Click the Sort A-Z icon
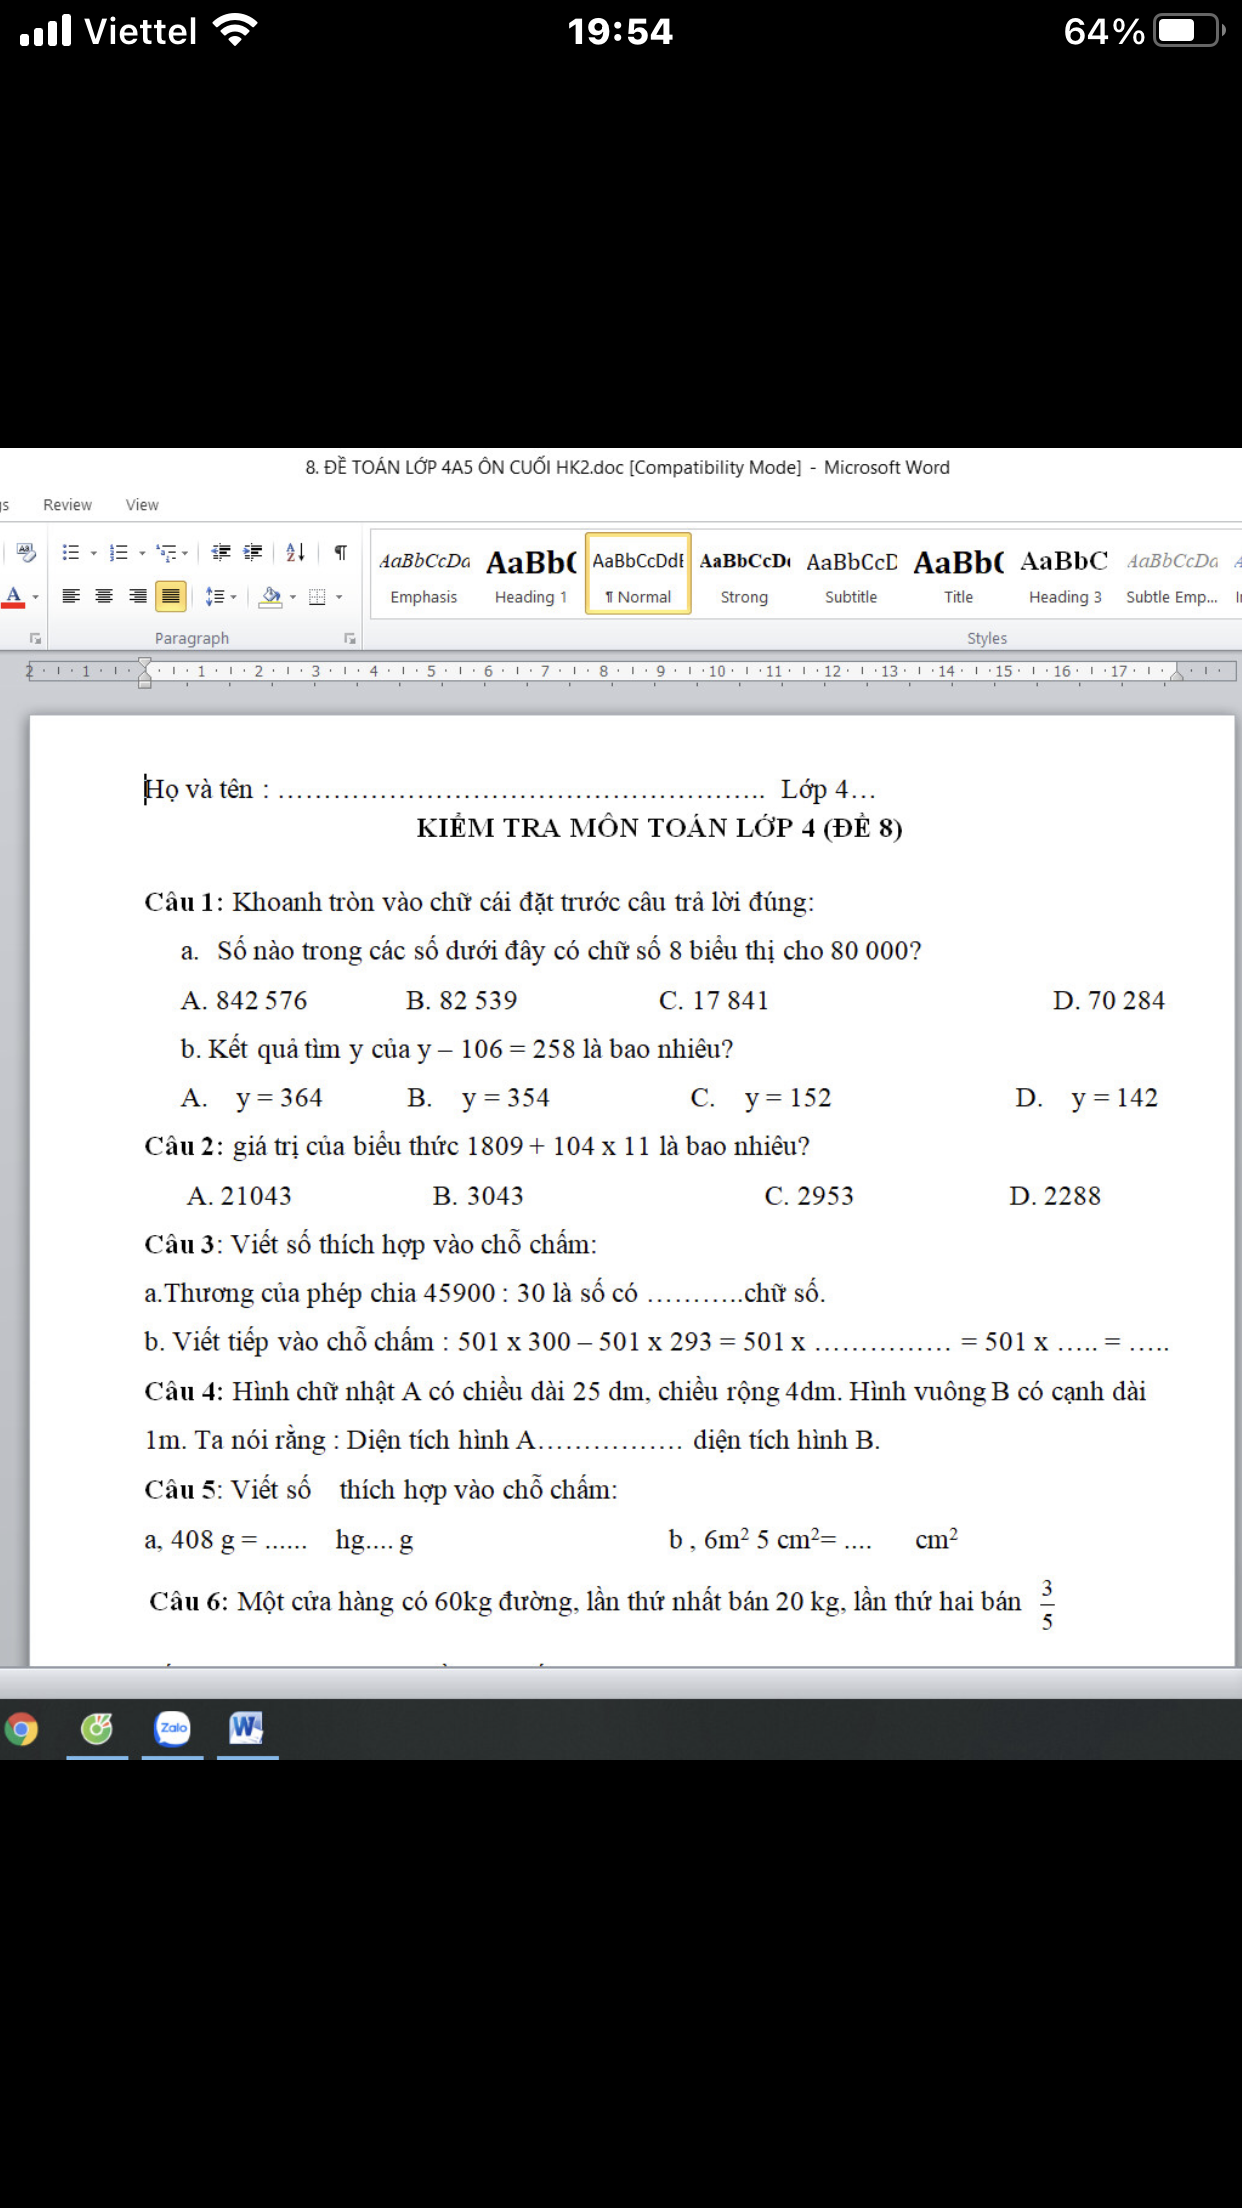1242x2208 pixels. (295, 553)
